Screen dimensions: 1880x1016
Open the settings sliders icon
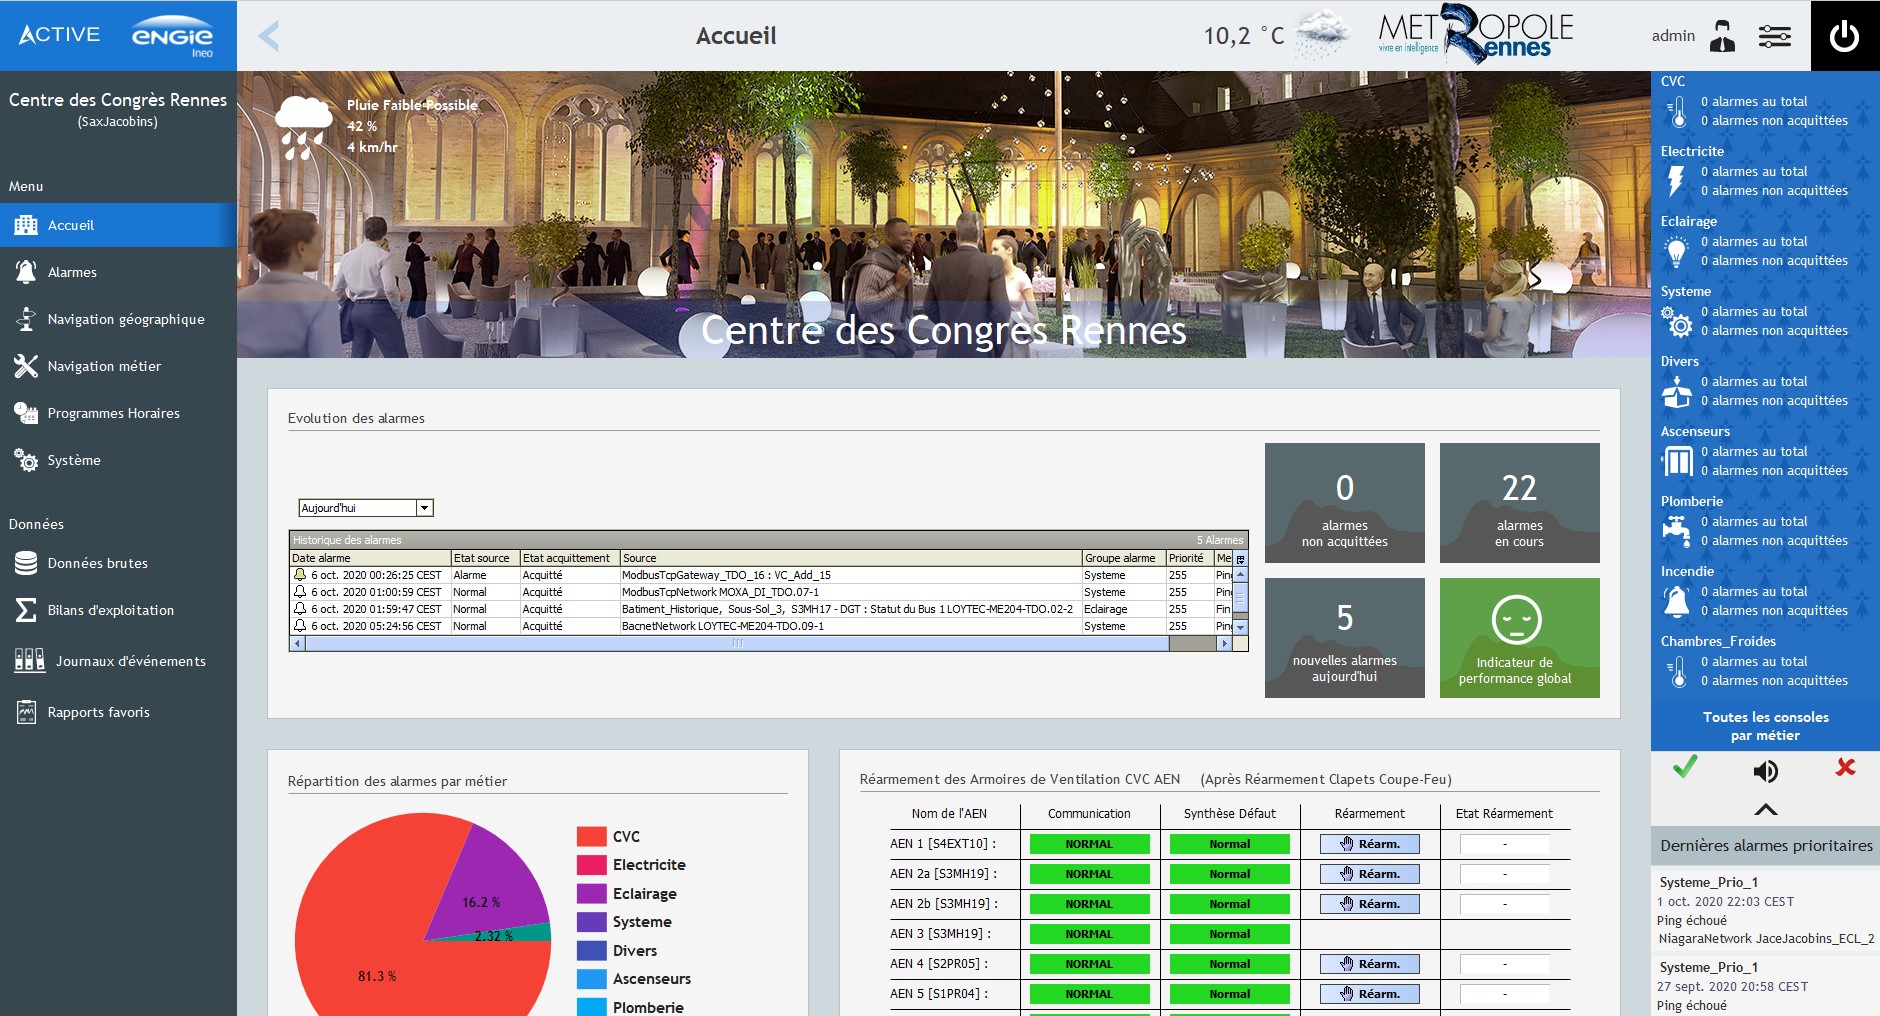coord(1775,37)
